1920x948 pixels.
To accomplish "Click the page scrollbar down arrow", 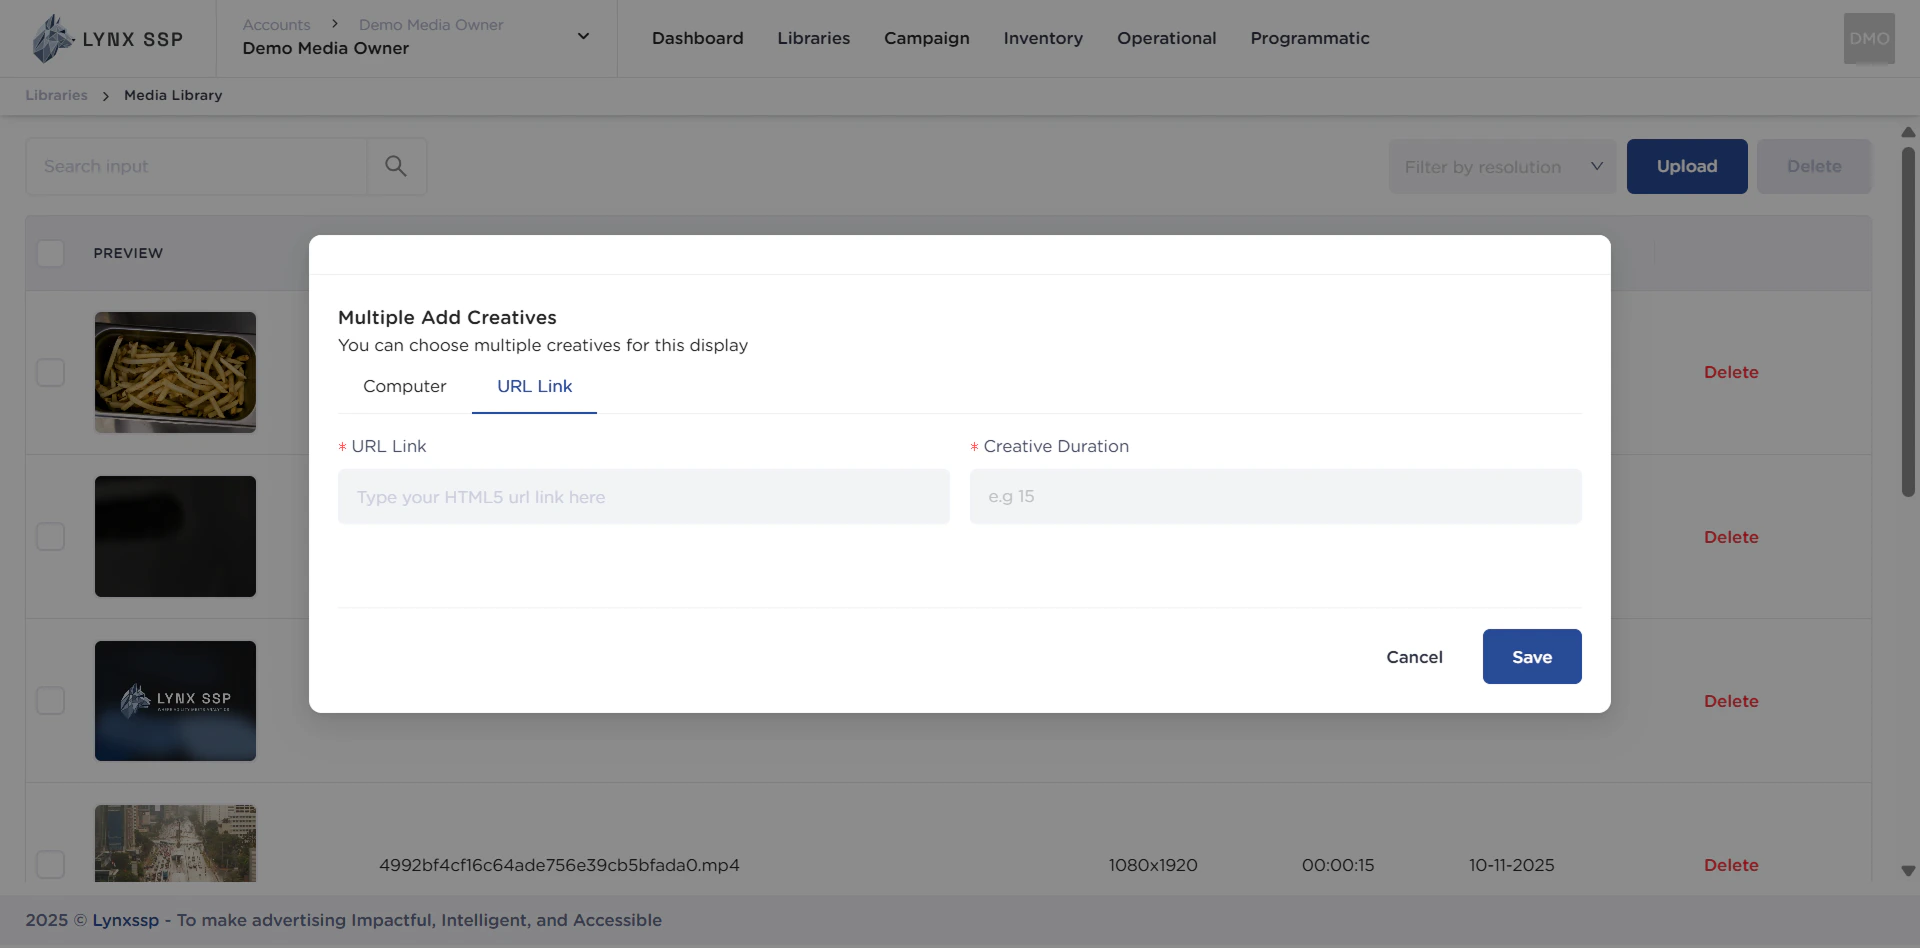I will 1908,871.
